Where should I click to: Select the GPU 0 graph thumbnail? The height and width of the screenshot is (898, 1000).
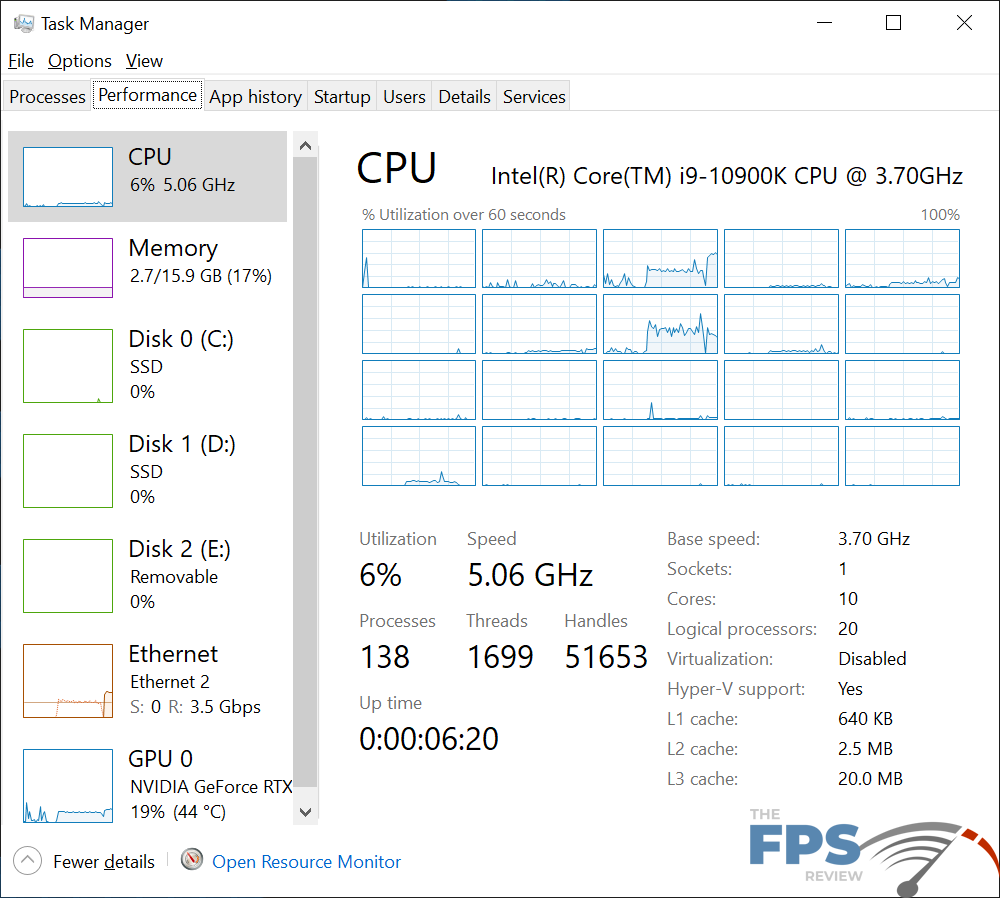click(68, 786)
